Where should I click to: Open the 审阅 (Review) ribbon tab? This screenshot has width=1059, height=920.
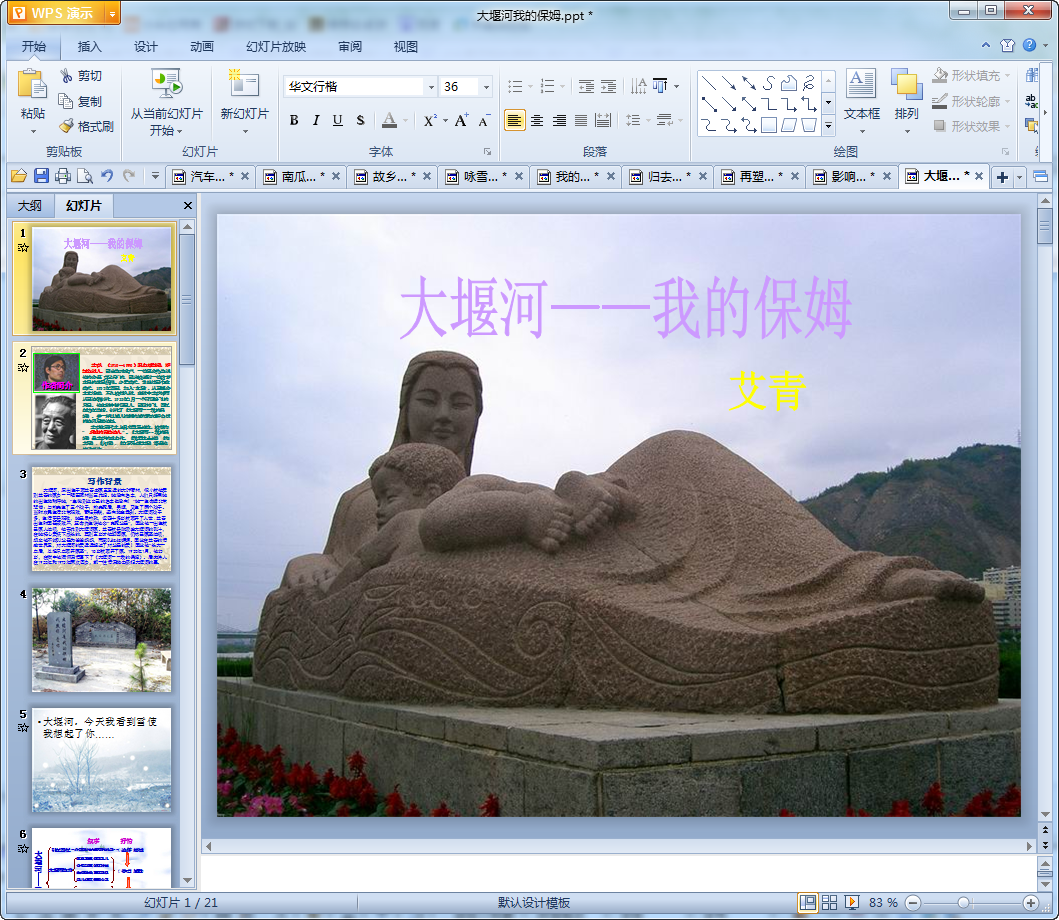(349, 47)
